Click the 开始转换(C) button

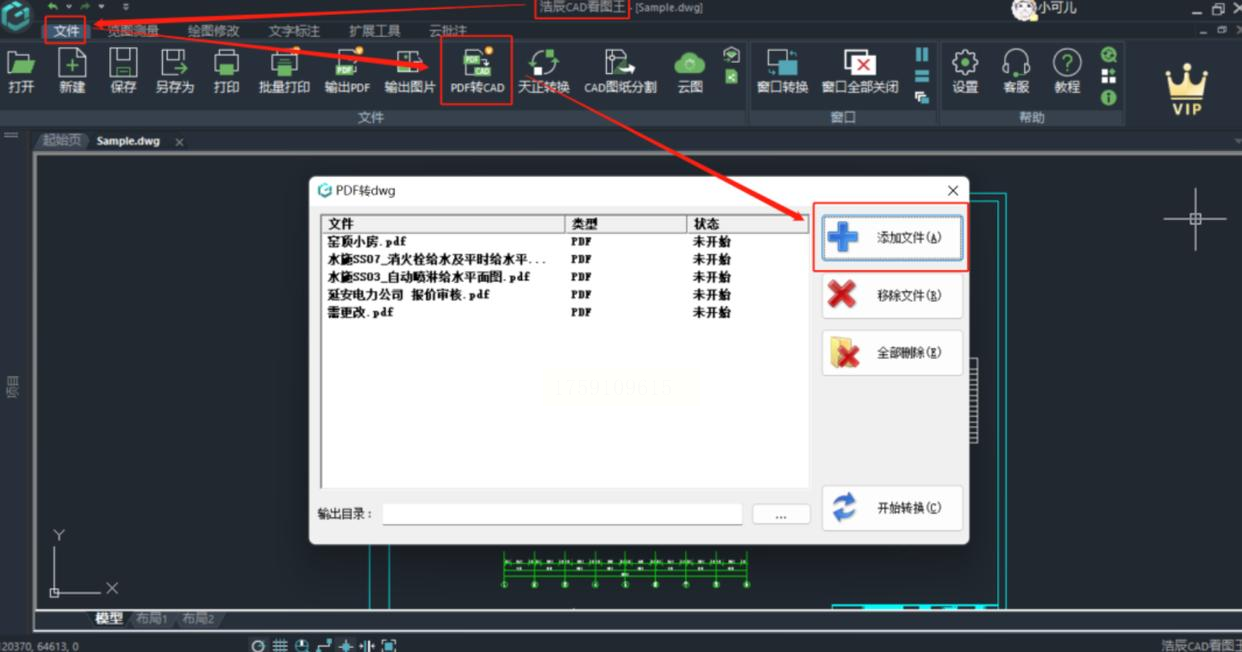[892, 507]
